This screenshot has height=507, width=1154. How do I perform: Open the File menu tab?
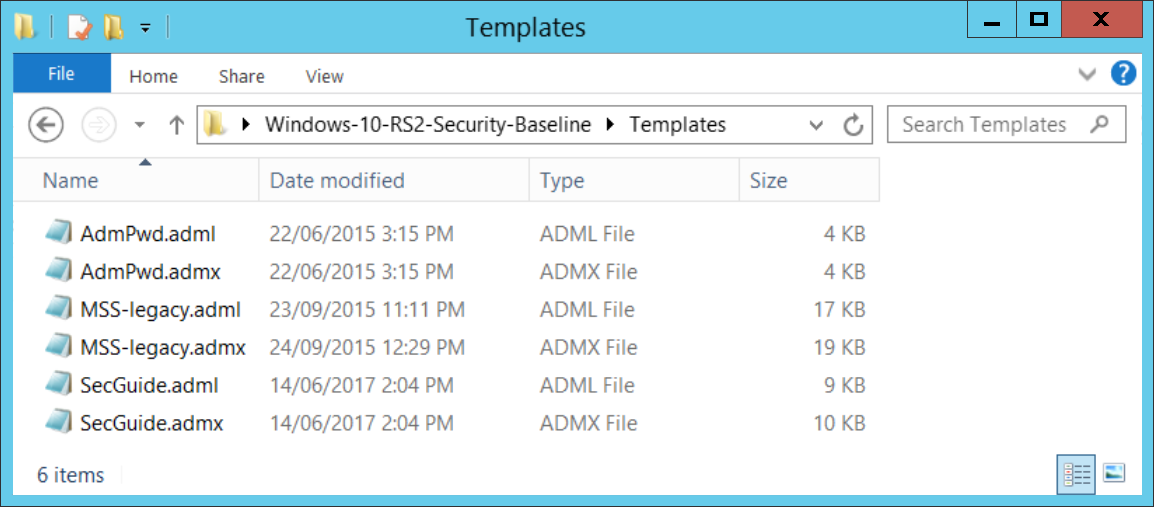(x=62, y=74)
